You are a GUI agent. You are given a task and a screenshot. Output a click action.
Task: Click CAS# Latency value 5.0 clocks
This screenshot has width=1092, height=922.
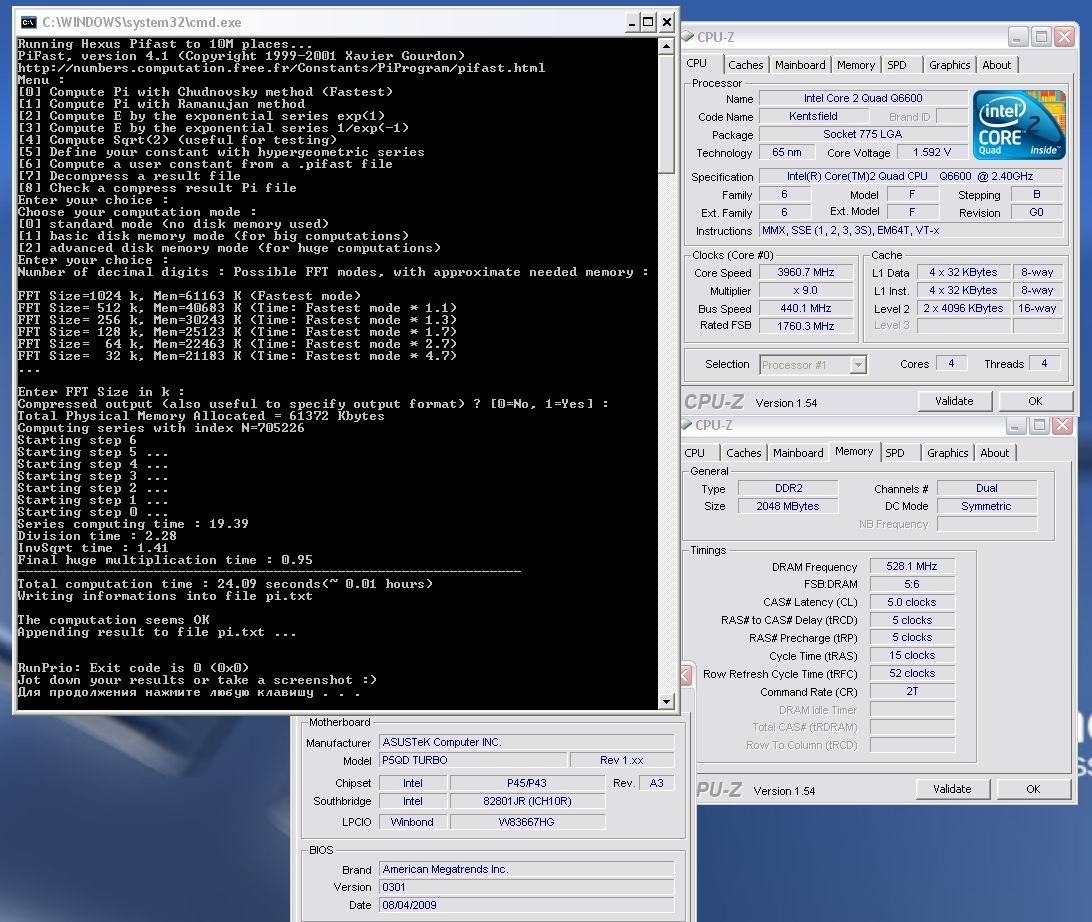[912, 602]
